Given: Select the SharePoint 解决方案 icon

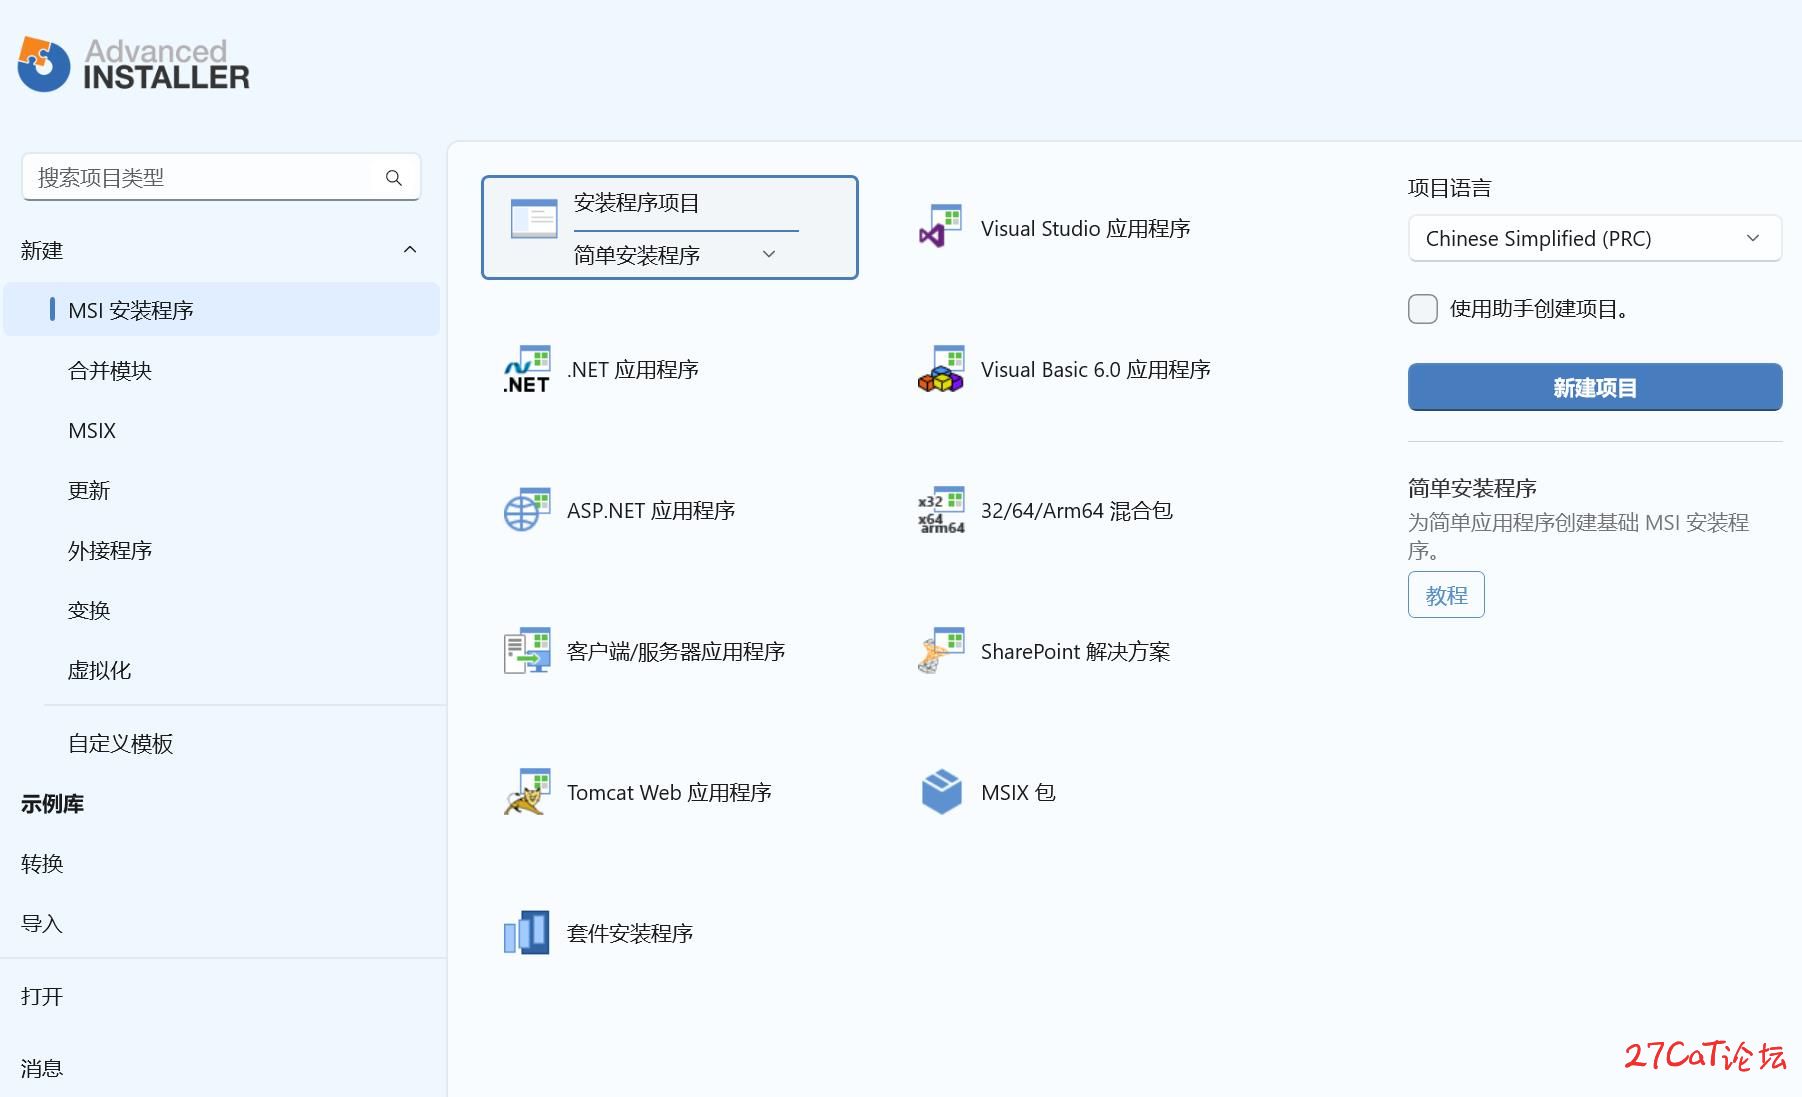Looking at the screenshot, I should (x=941, y=651).
